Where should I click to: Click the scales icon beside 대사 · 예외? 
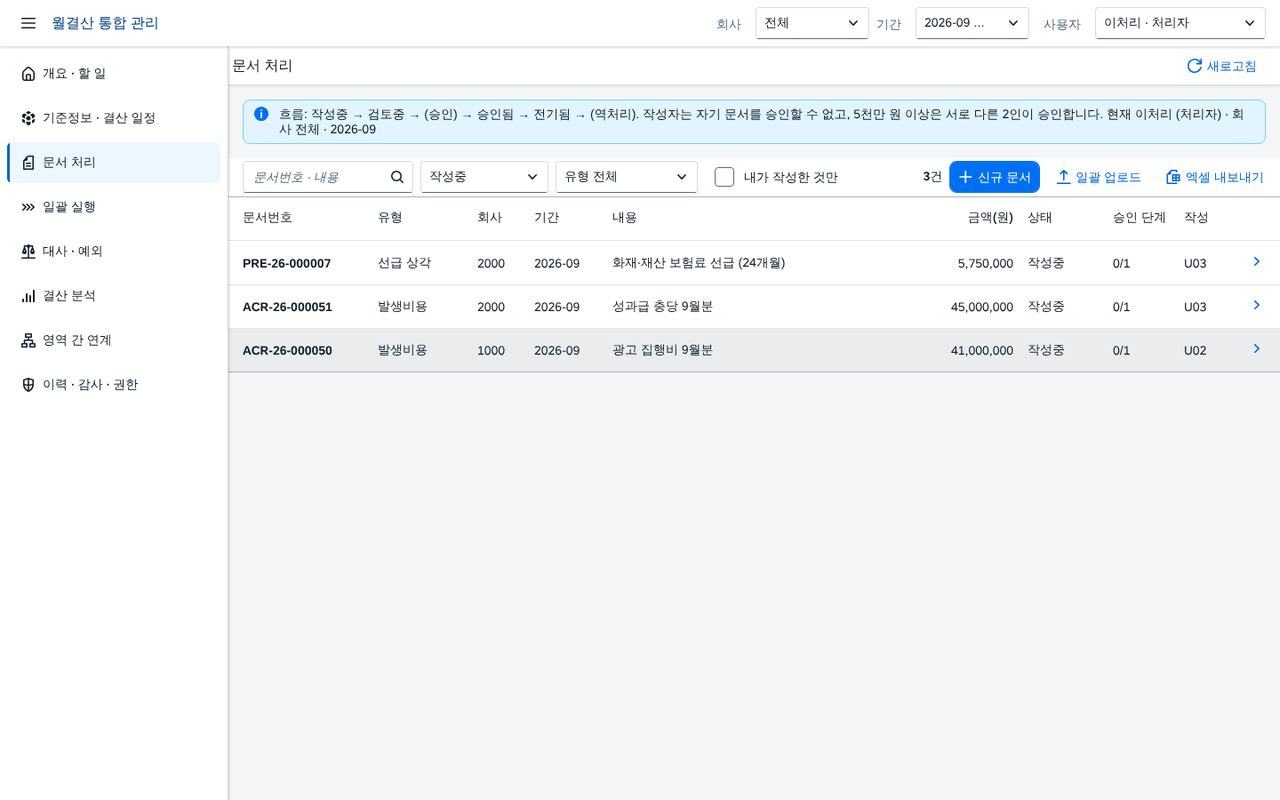28,252
